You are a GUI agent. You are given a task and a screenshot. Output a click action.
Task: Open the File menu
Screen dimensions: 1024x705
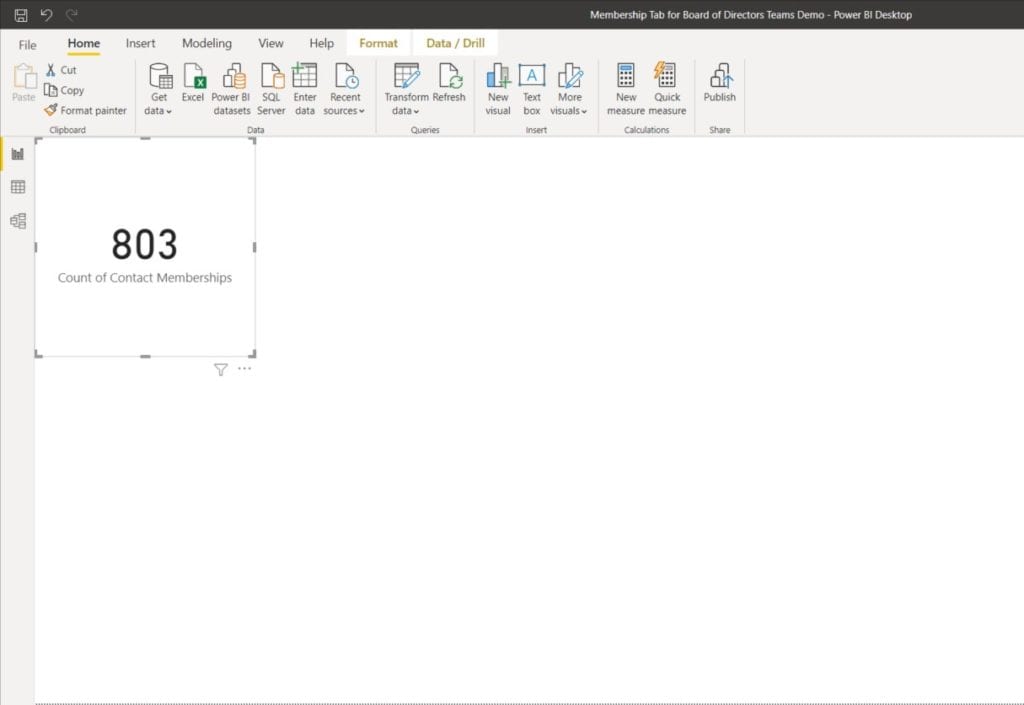coord(27,44)
